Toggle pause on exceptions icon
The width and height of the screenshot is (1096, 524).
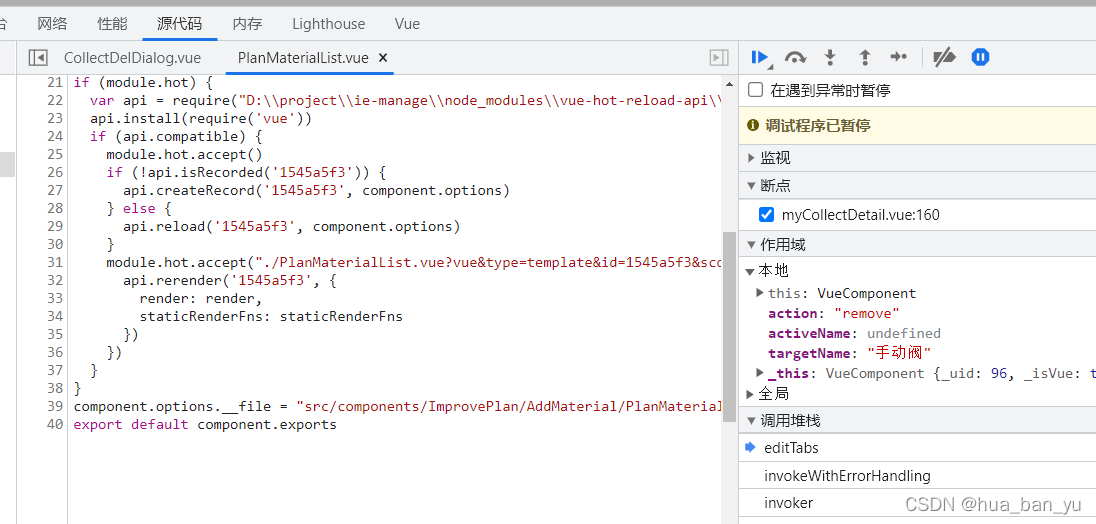coord(981,57)
